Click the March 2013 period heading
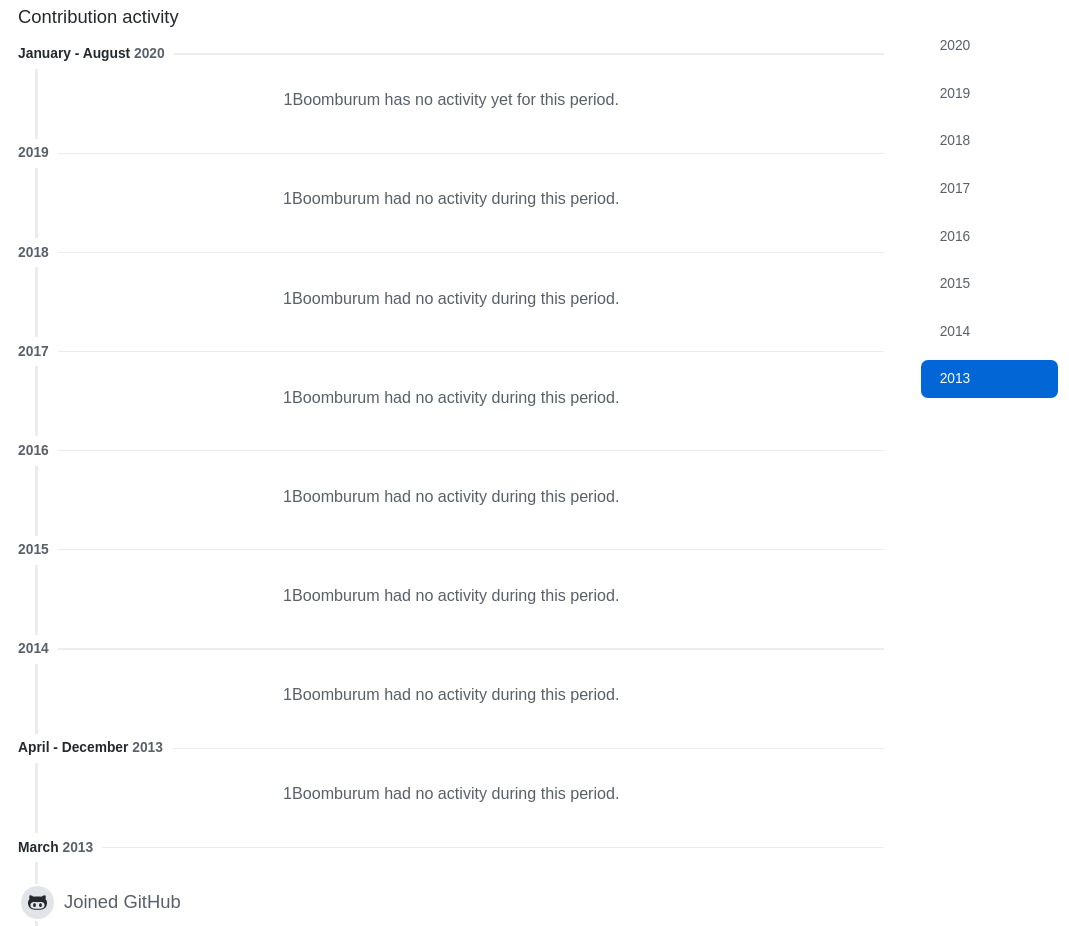 point(56,847)
